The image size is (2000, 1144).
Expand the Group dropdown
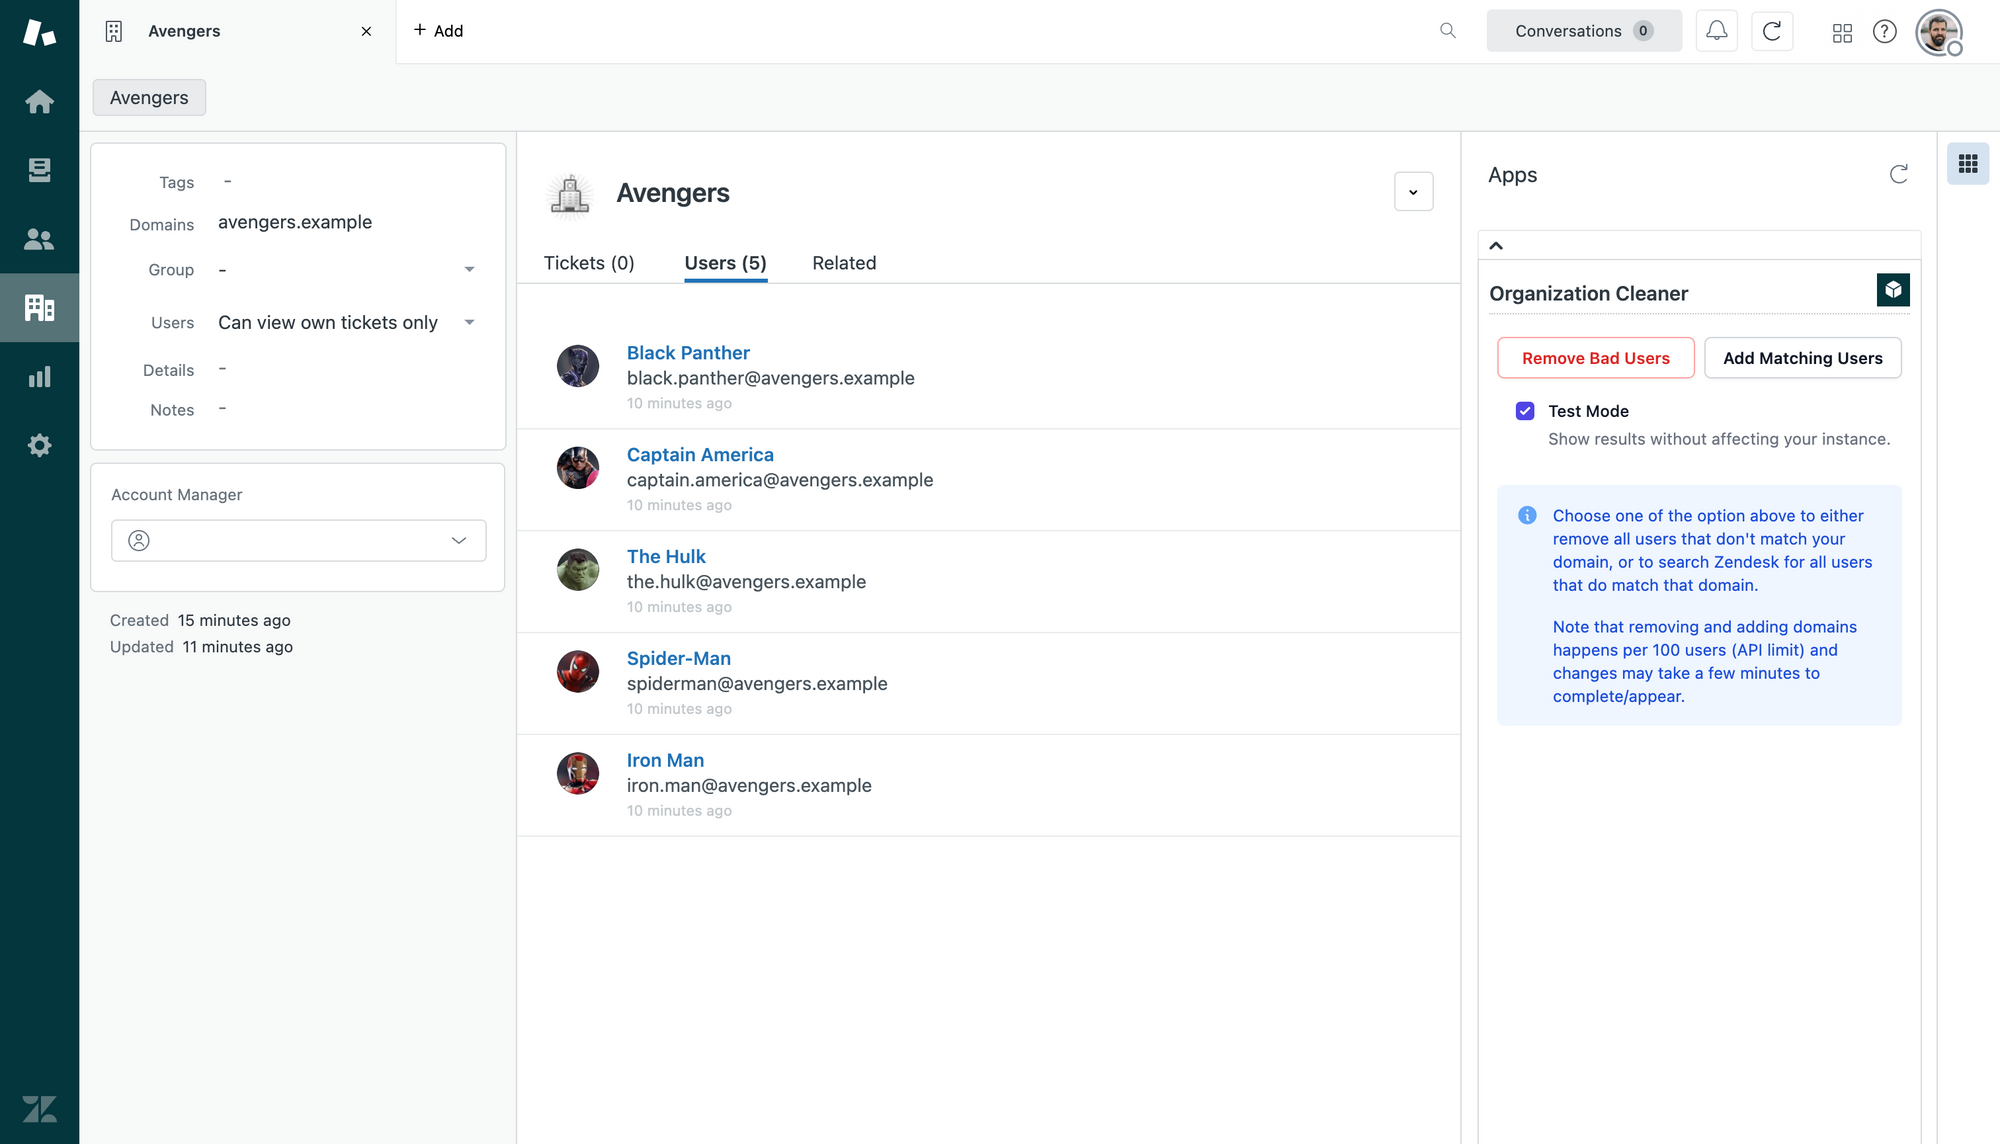pyautogui.click(x=469, y=270)
